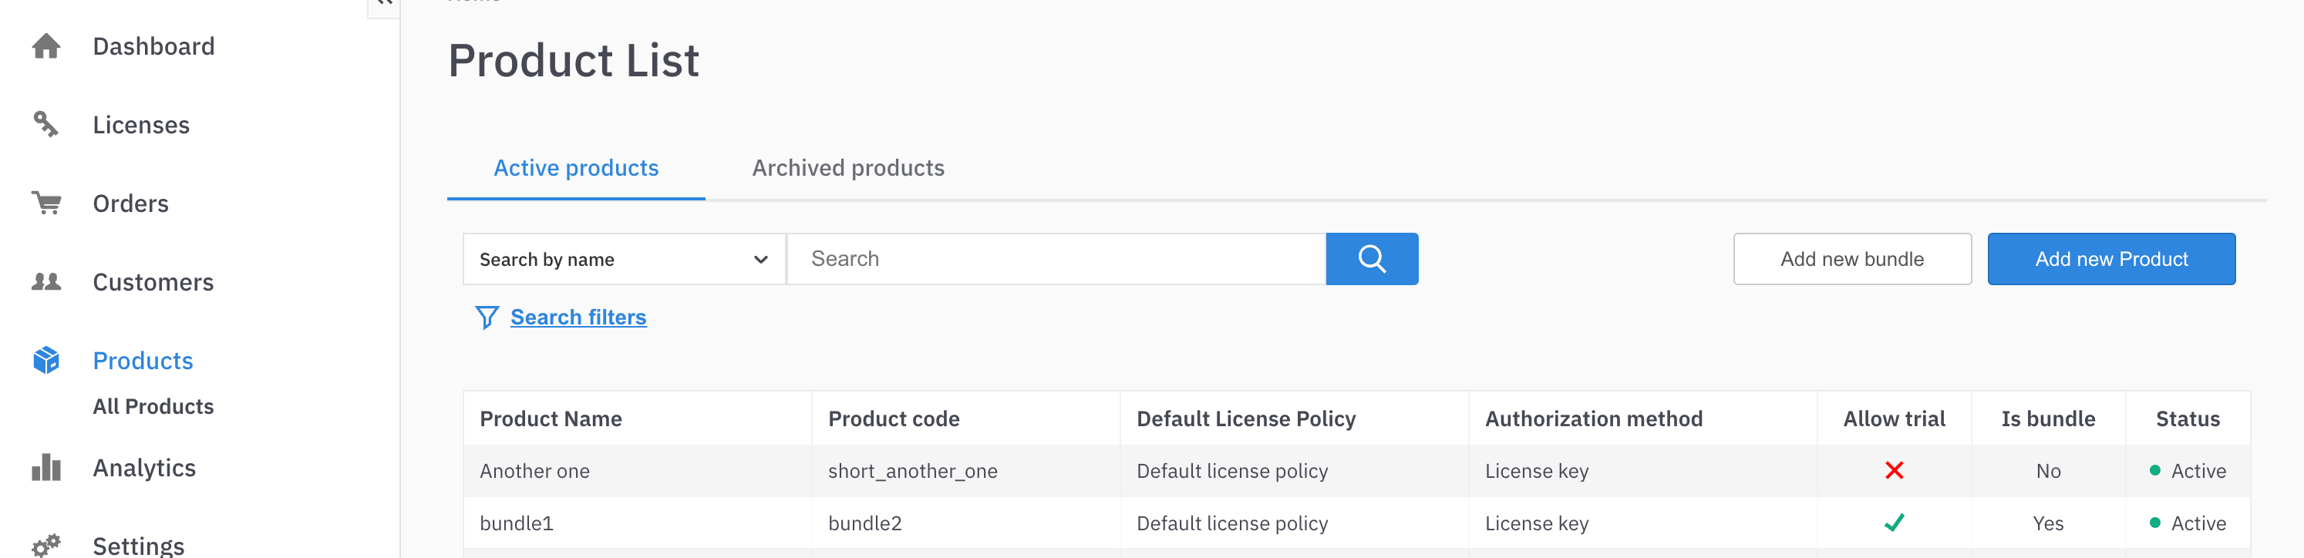Image resolution: width=2304 pixels, height=558 pixels.
Task: Open the Search by name dropdown
Action: pos(623,259)
